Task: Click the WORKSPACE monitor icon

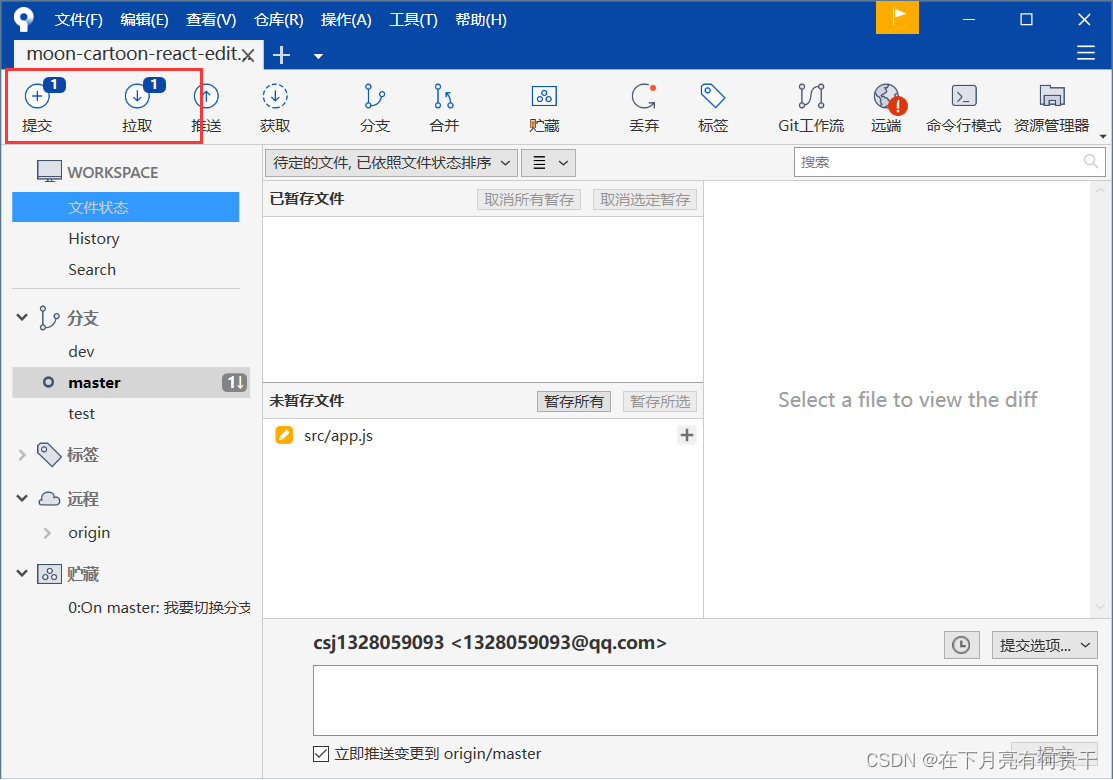Action: click(49, 171)
